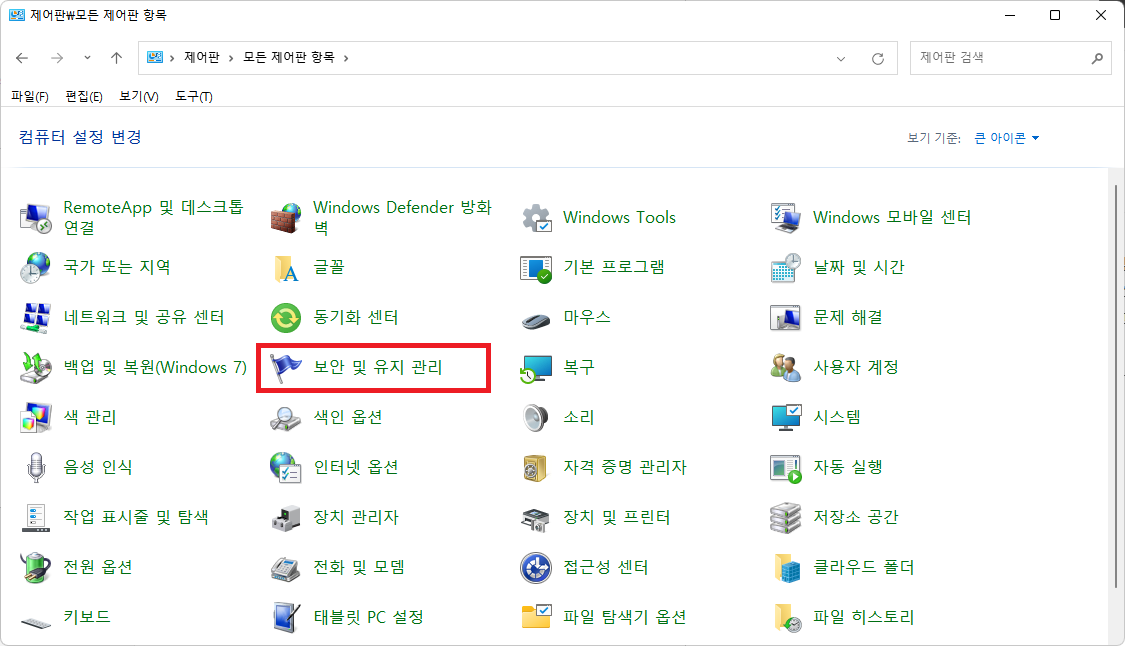Open 장치 및 프린터 icon

pyautogui.click(x=536, y=519)
